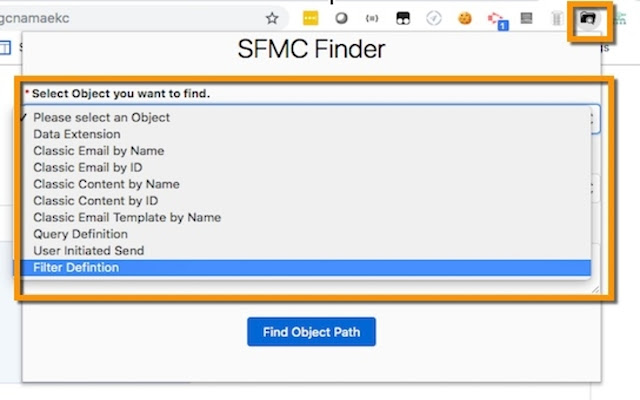The image size is (640, 400).
Task: Open the yellow sticky-note extension icon
Action: pos(310,18)
